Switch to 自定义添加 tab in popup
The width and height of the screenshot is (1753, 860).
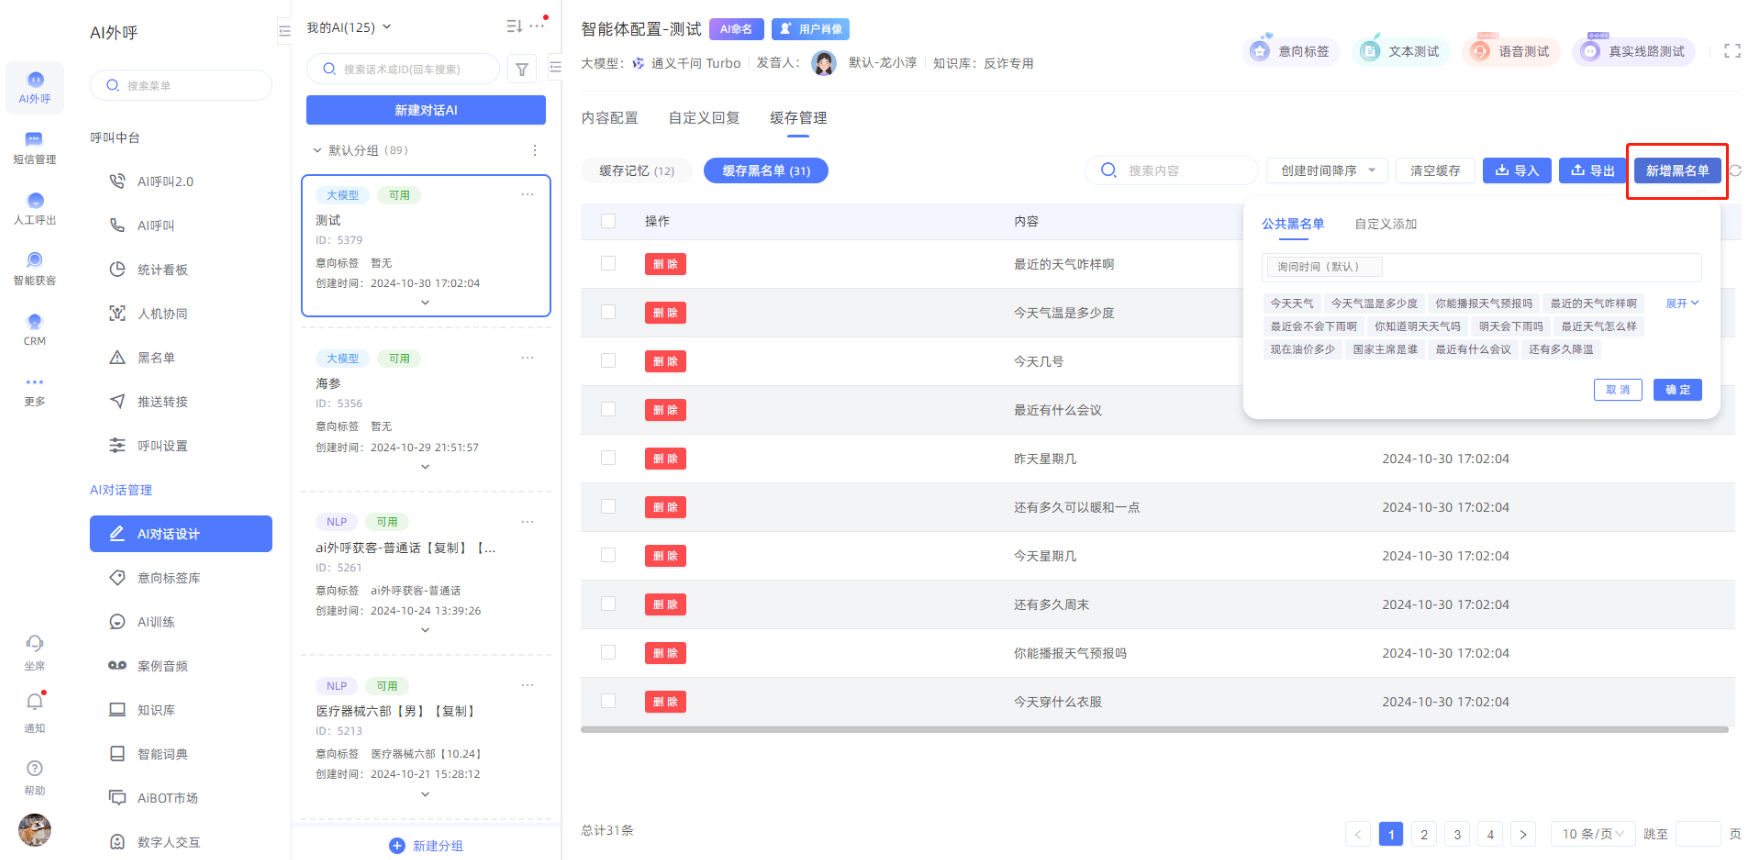point(1385,224)
